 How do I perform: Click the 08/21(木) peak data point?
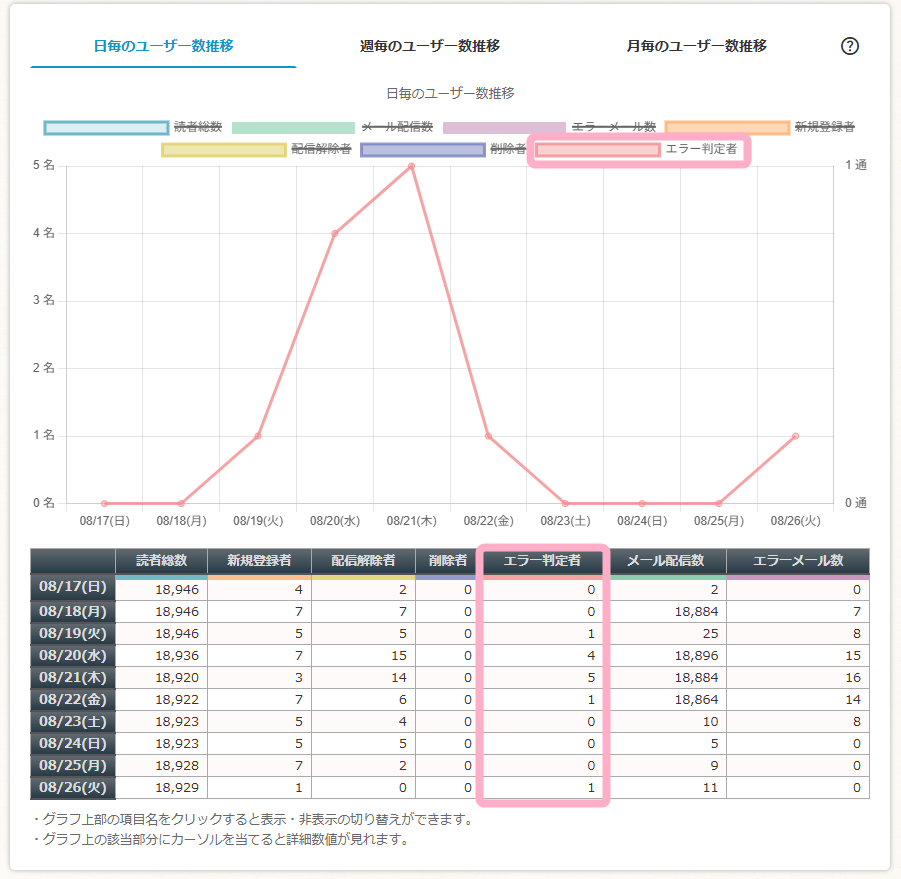point(411,166)
